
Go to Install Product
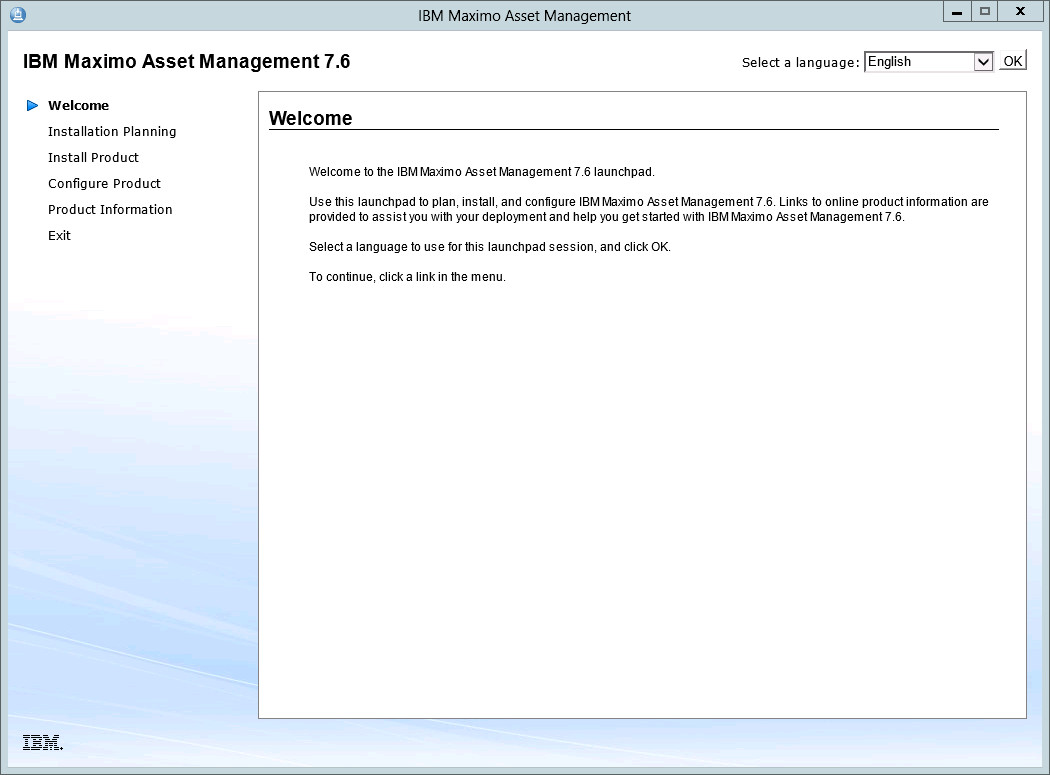93,157
